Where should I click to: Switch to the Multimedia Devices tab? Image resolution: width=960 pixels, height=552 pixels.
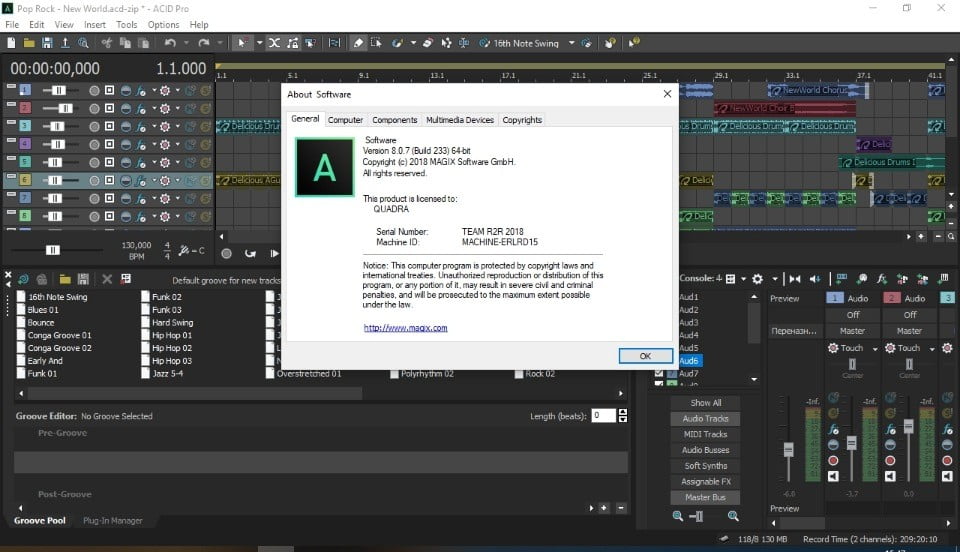tap(460, 120)
